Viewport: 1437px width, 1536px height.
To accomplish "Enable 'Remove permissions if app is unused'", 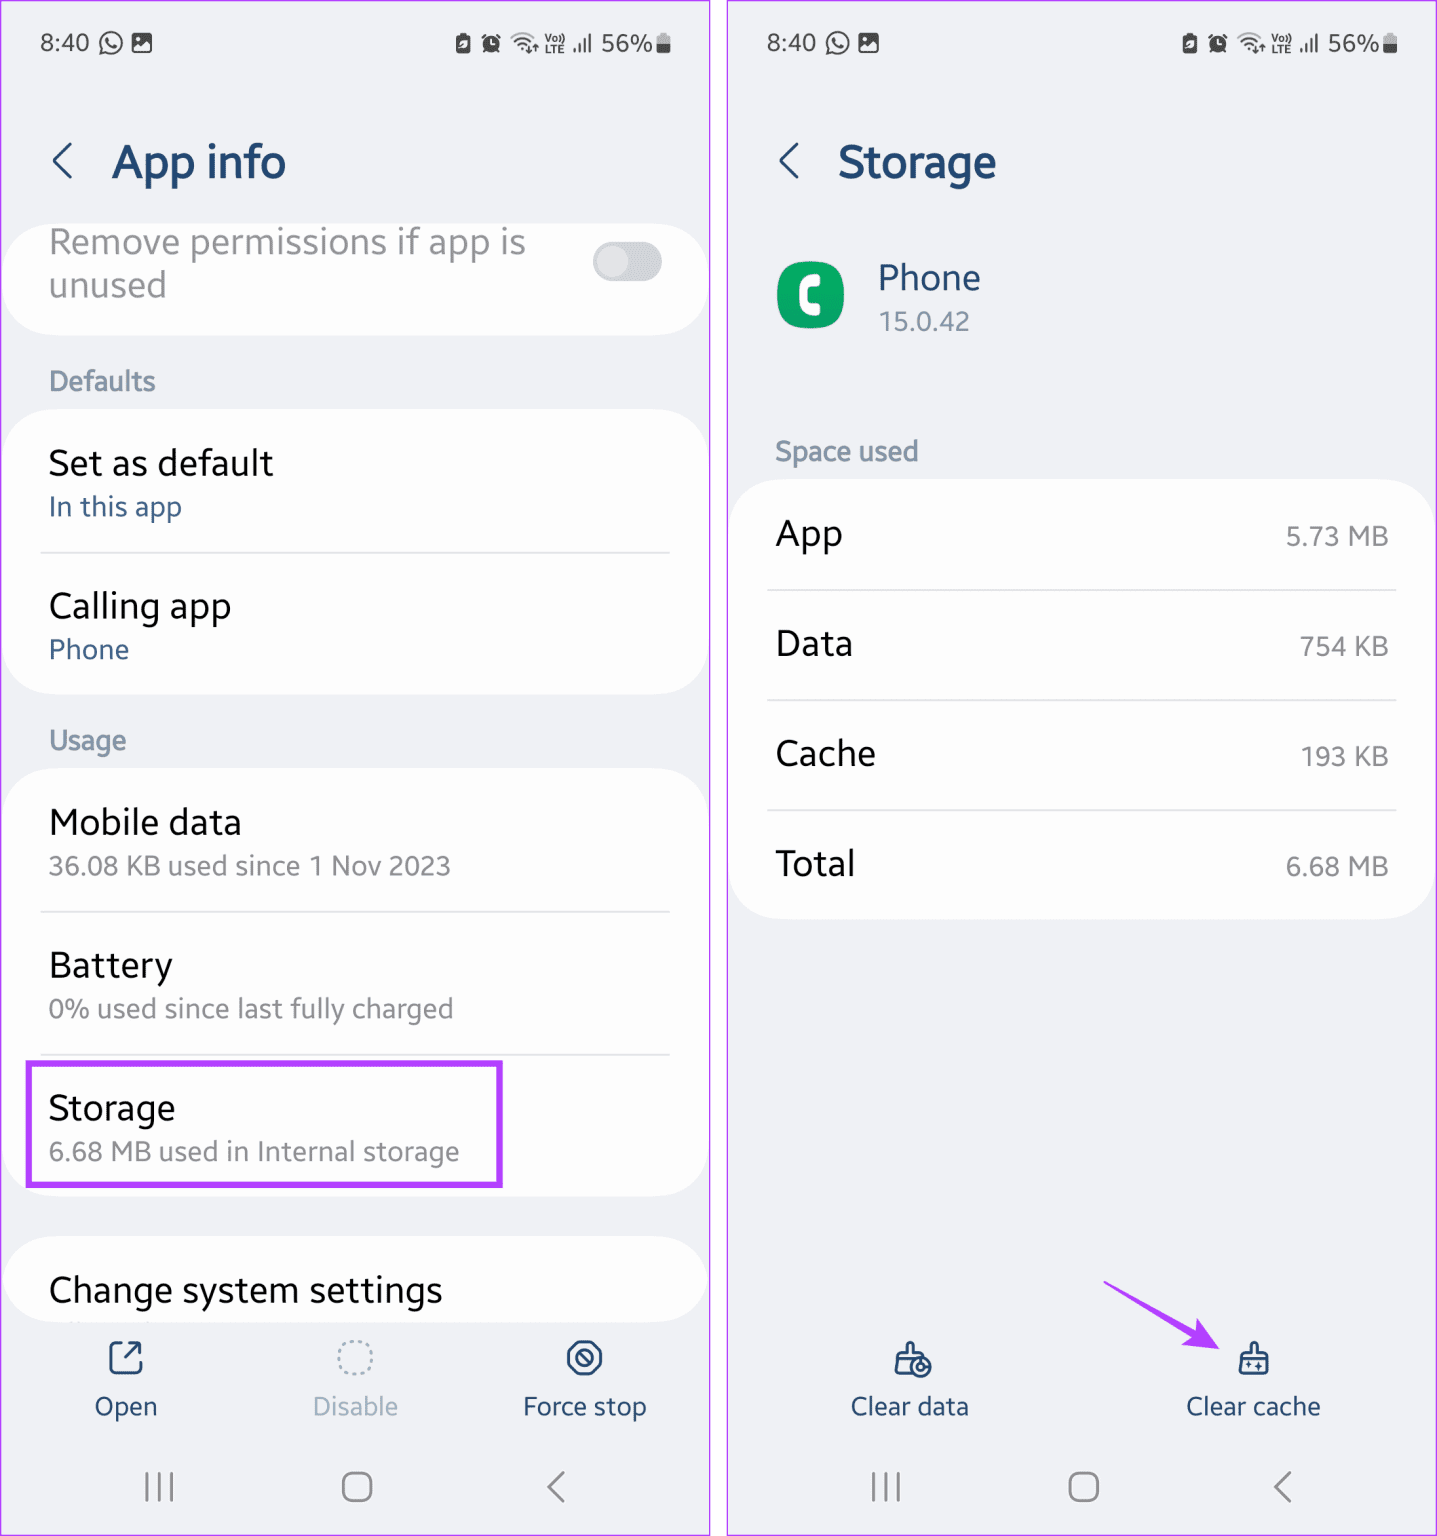I will pos(627,261).
